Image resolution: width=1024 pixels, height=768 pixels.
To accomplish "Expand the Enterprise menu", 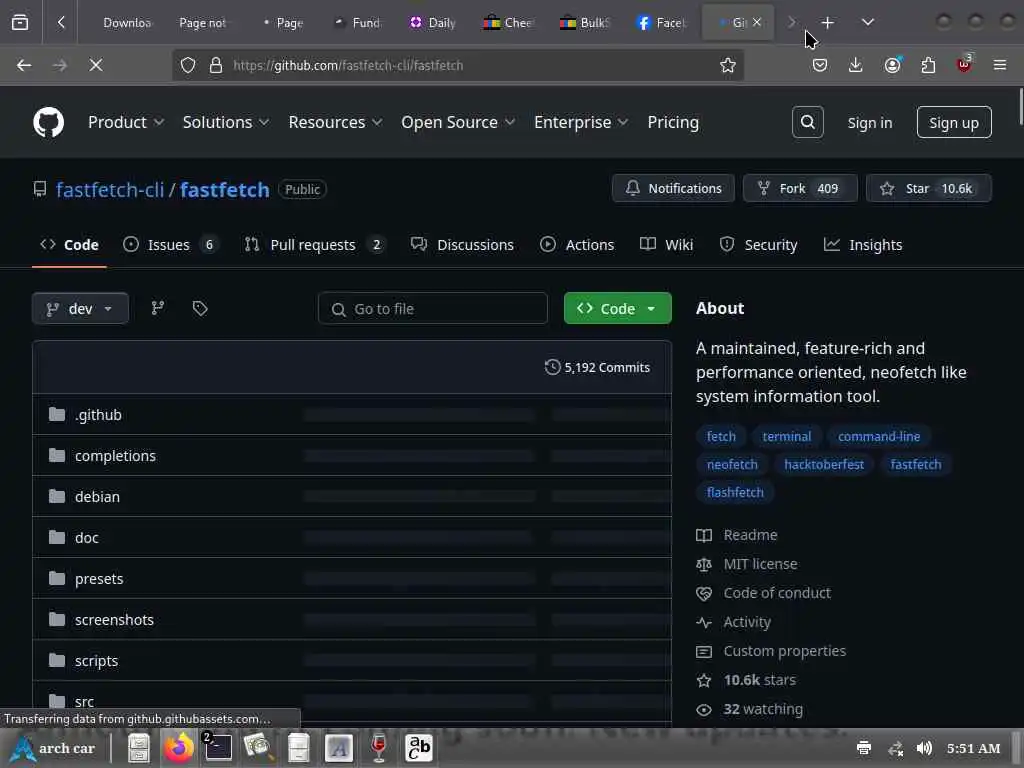I will click(581, 122).
